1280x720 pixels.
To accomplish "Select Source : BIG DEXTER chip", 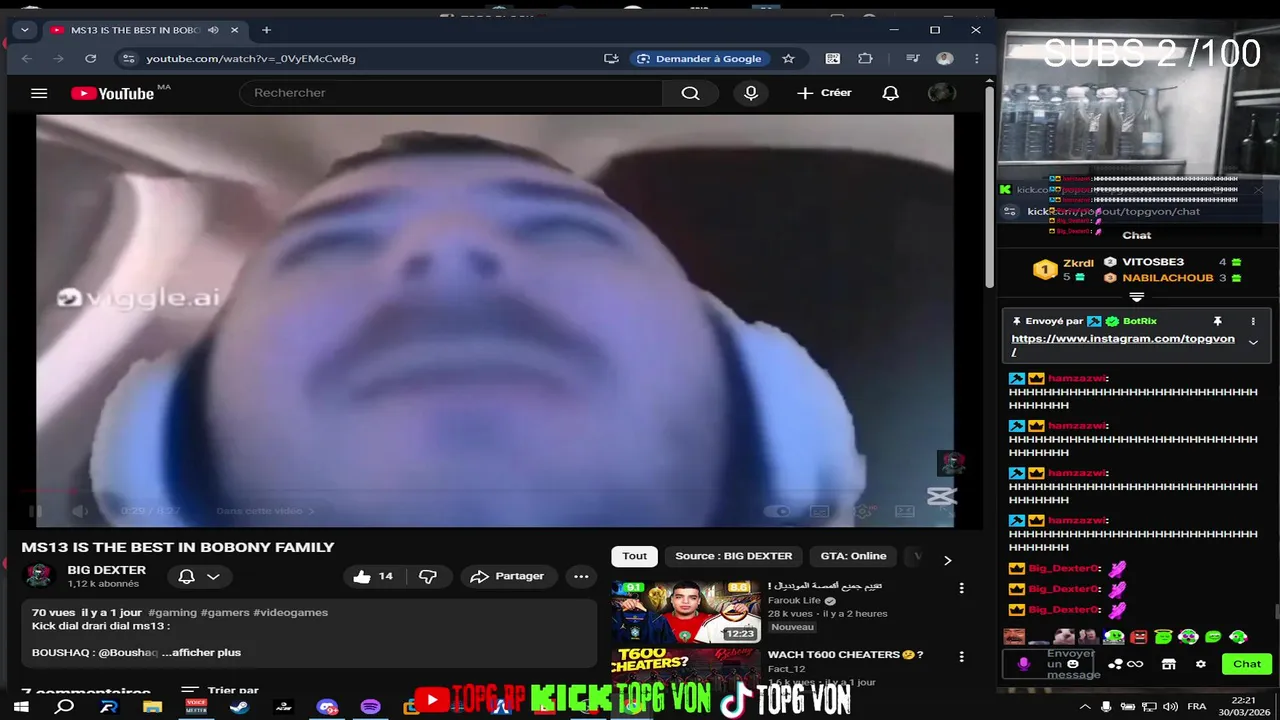I will [733, 556].
